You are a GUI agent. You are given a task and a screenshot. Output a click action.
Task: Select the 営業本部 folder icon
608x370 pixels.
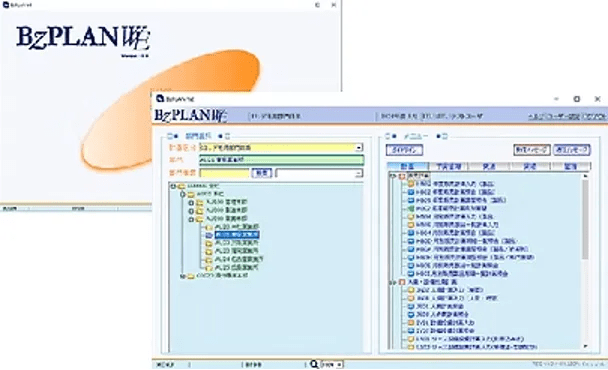(199, 220)
